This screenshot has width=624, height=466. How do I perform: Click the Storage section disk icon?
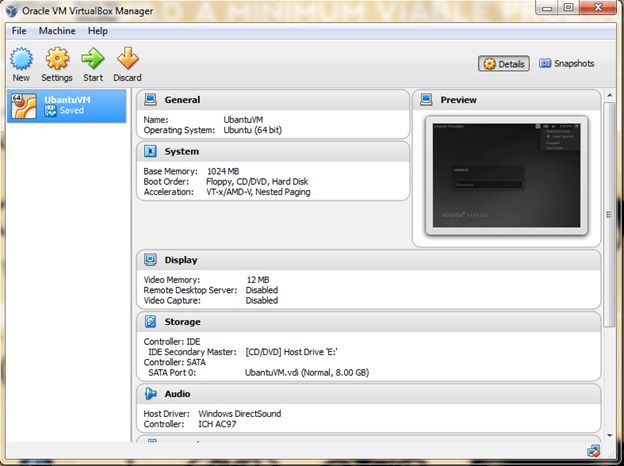pos(150,322)
